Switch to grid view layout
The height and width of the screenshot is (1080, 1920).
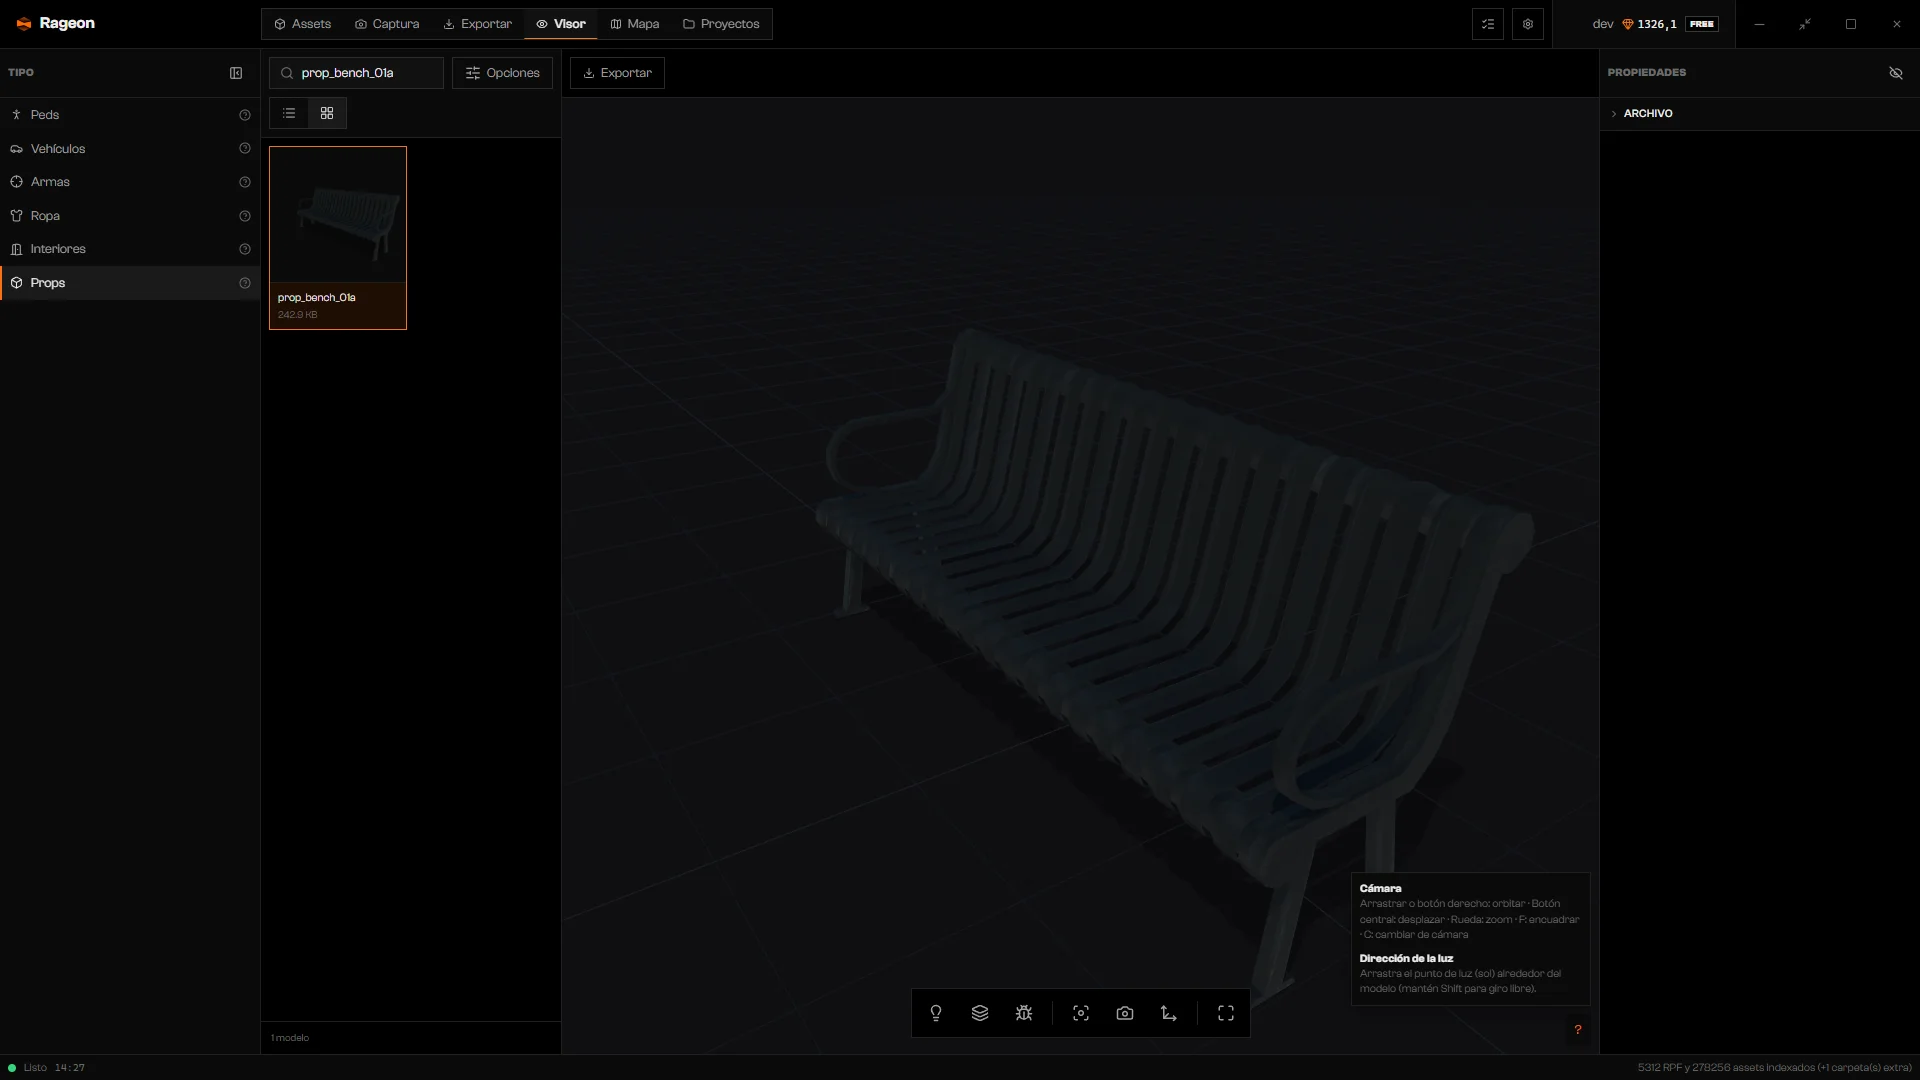327,113
